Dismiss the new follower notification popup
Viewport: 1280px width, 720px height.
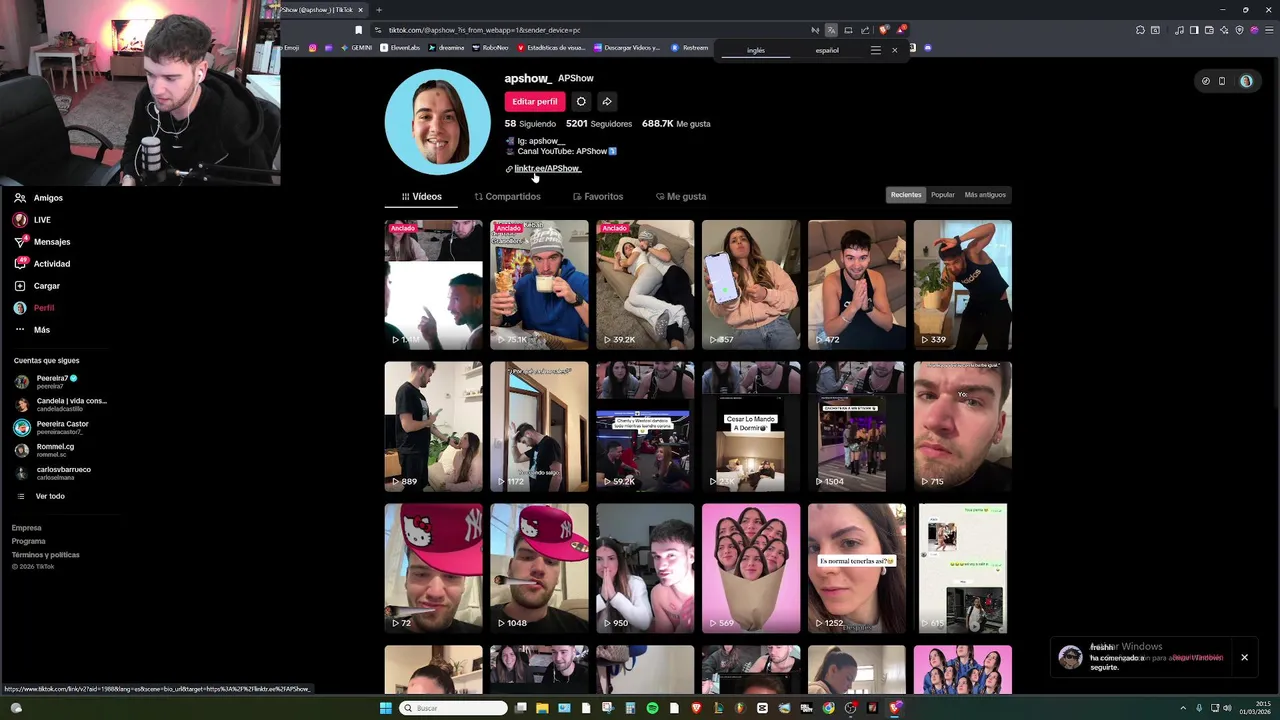[x=1244, y=657]
